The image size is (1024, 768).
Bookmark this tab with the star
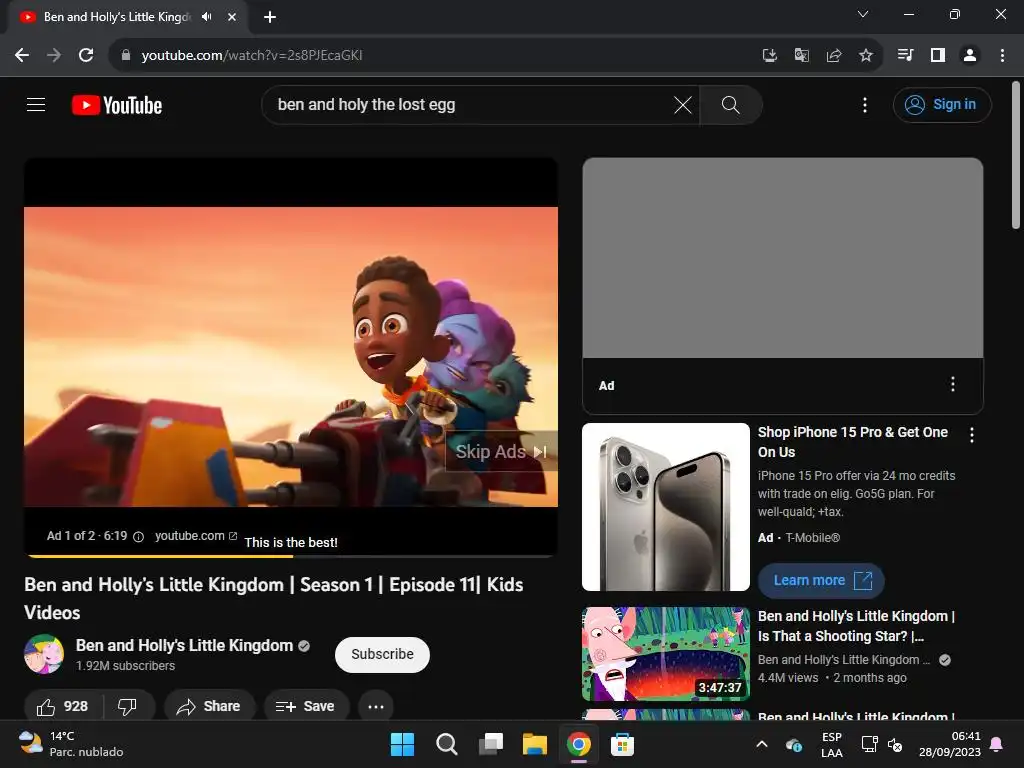tap(865, 56)
